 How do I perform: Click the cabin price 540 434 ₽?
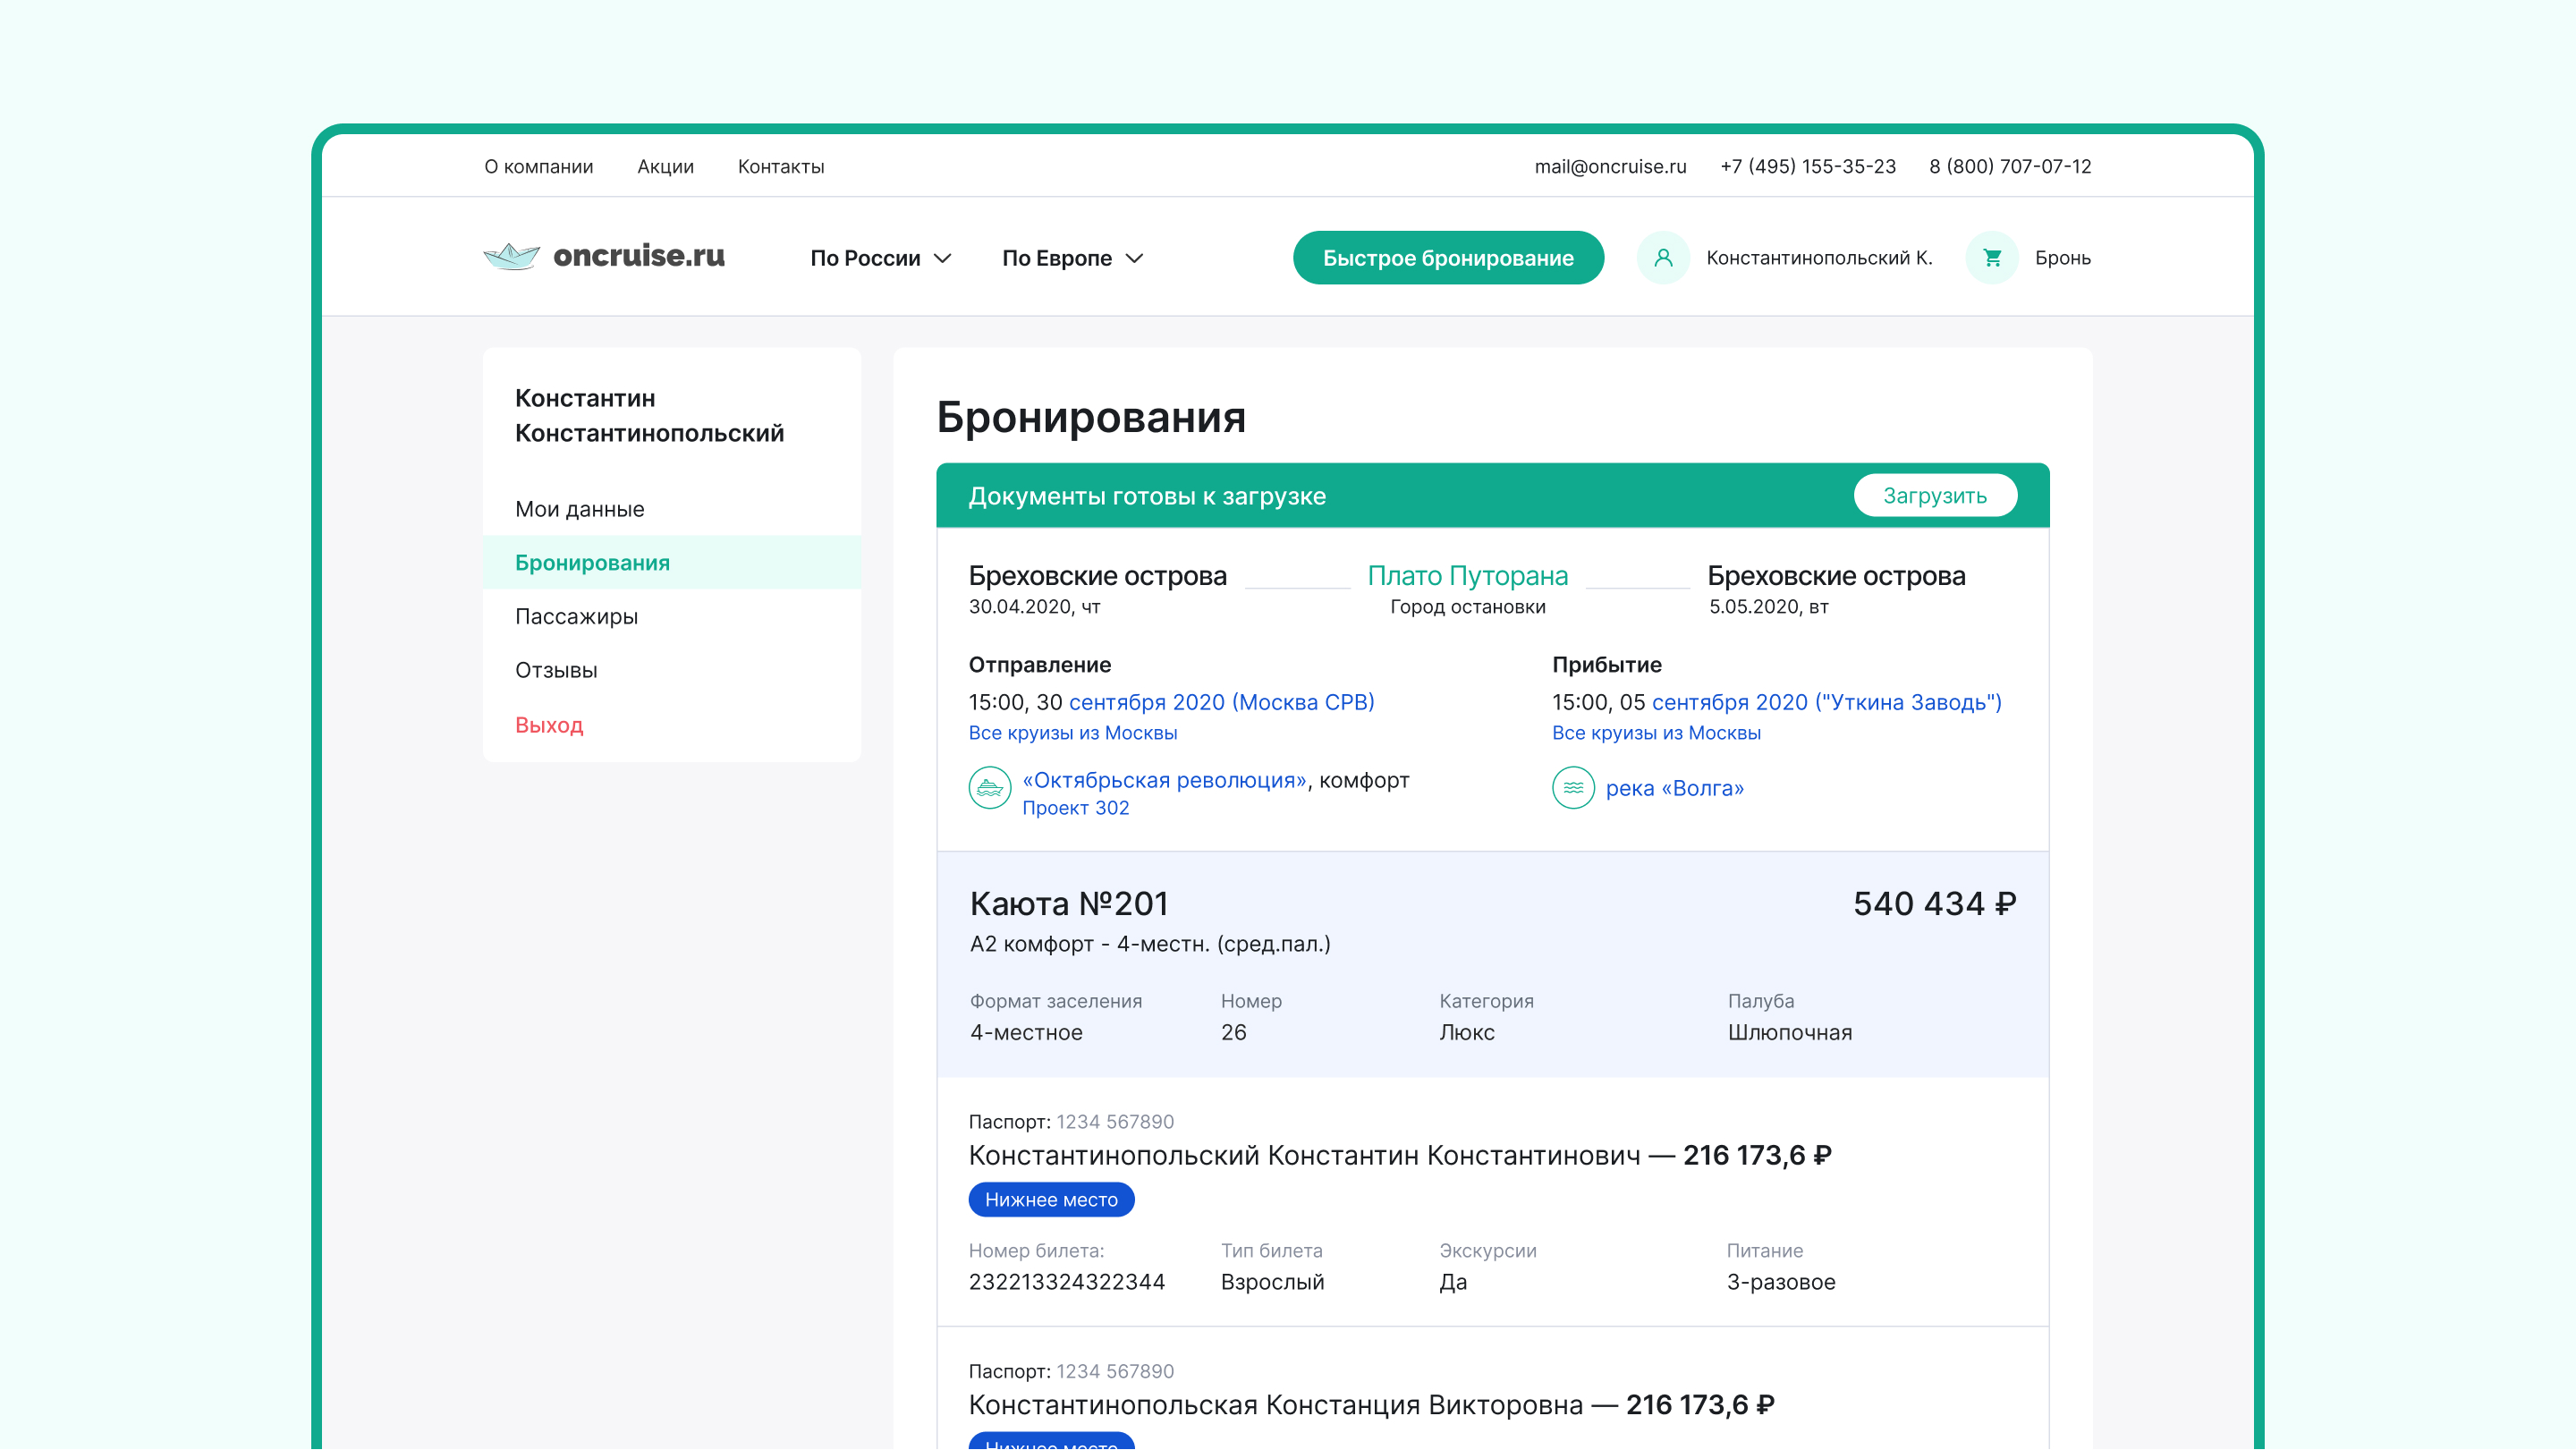click(1934, 904)
